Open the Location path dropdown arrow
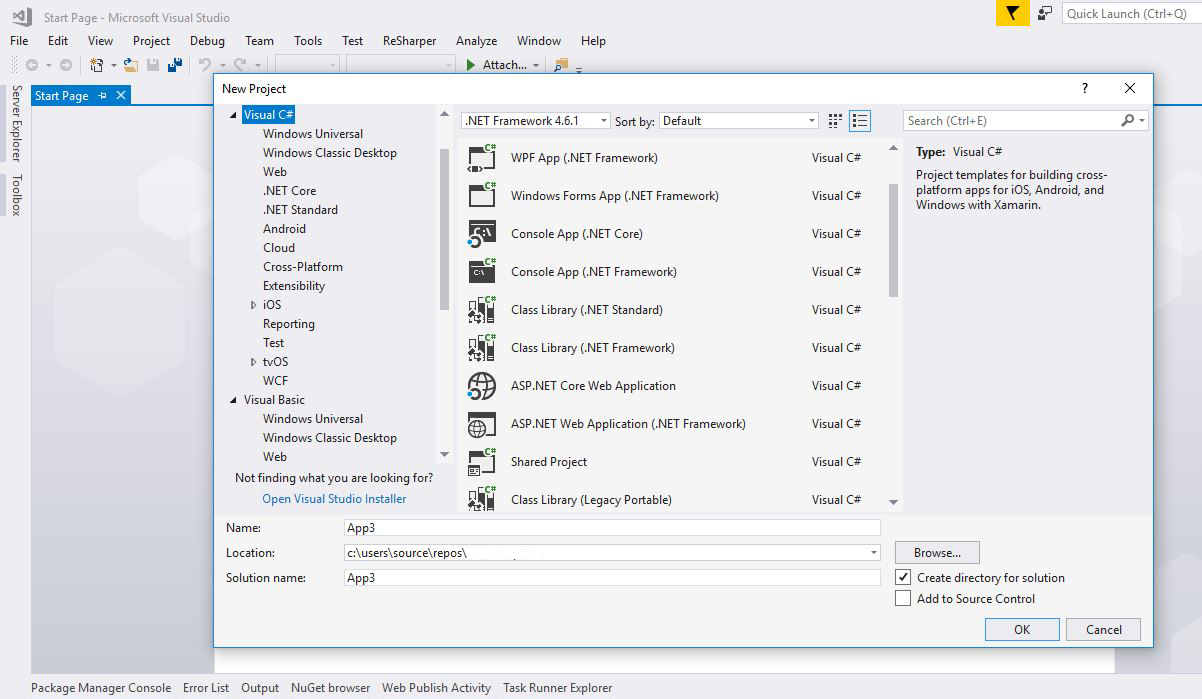 (874, 553)
